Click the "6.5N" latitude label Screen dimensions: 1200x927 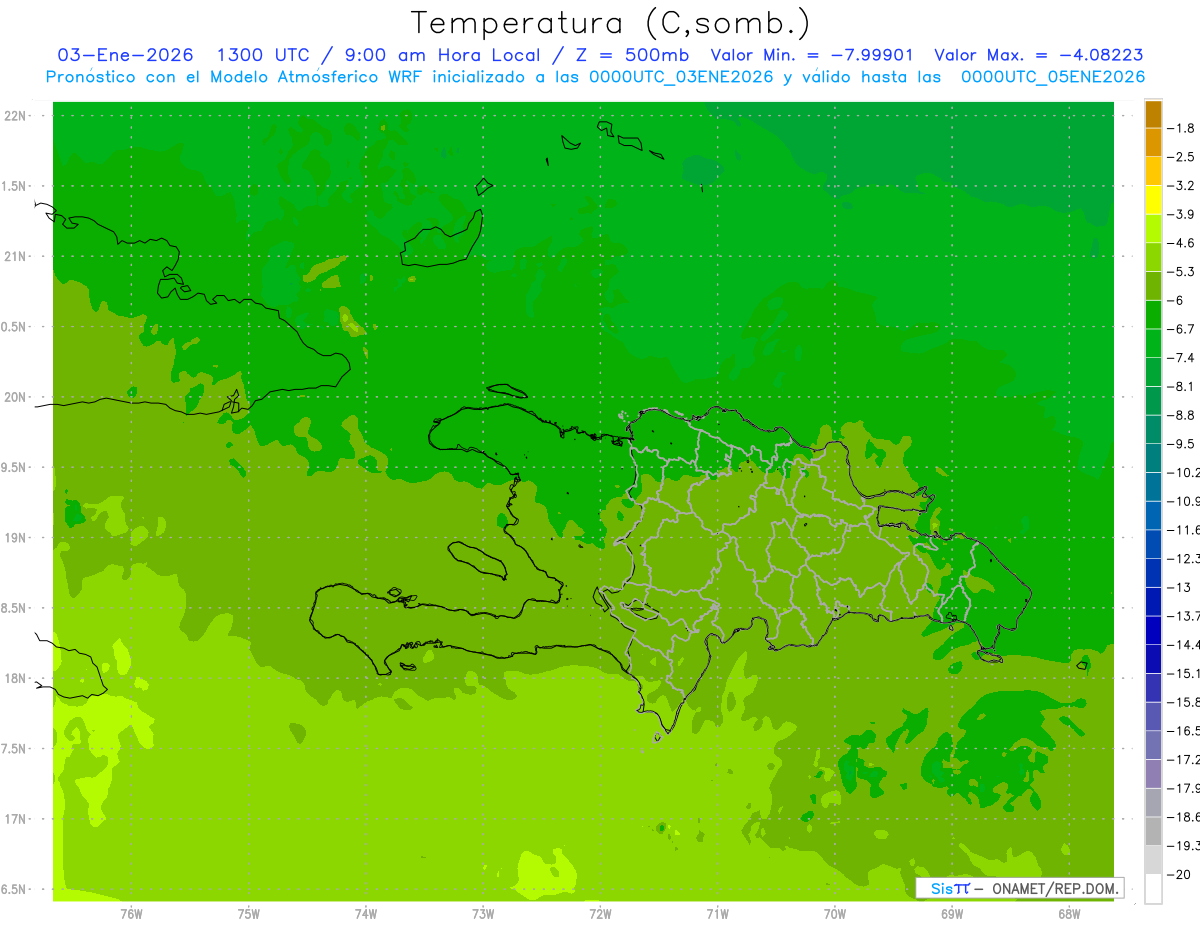[13, 890]
